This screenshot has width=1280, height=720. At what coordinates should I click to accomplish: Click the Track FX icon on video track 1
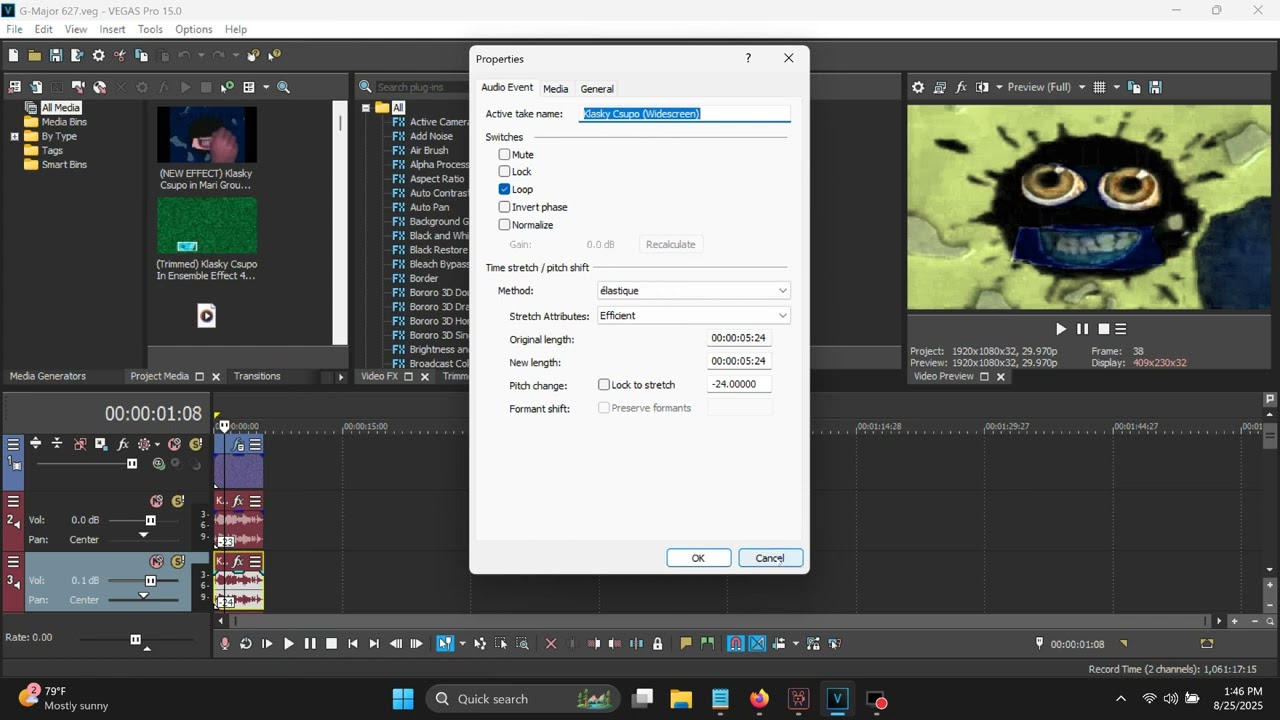123,444
